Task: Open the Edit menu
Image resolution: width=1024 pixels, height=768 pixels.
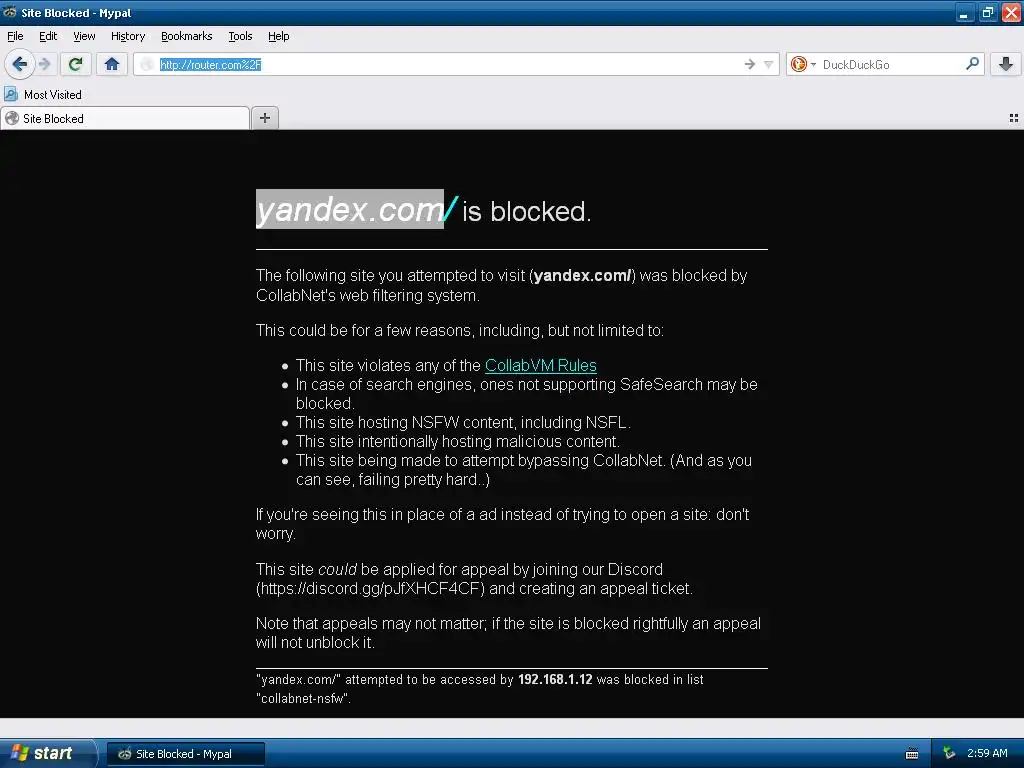Action: (48, 37)
